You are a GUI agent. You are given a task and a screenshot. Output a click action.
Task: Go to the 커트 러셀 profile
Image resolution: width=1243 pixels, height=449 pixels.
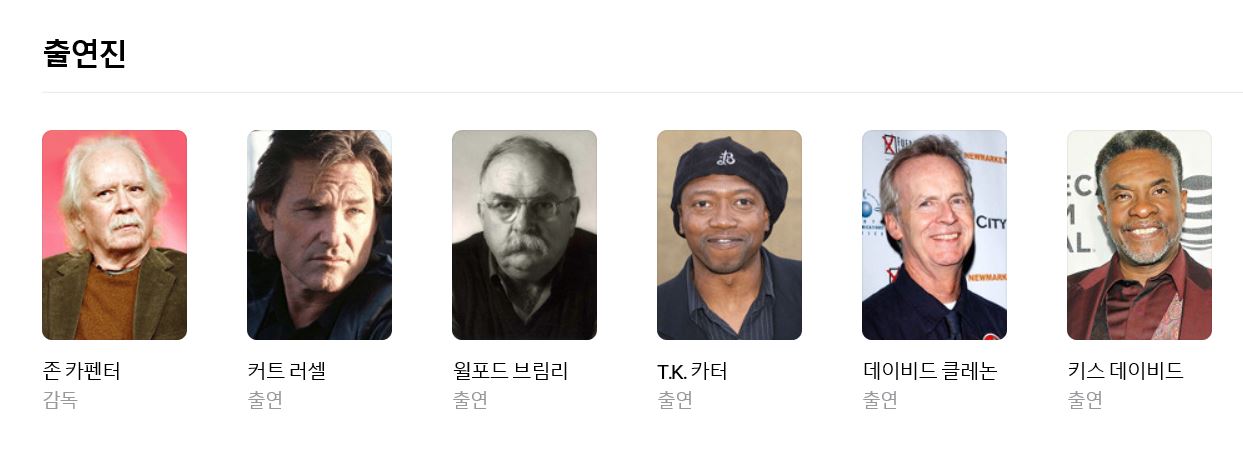click(287, 371)
